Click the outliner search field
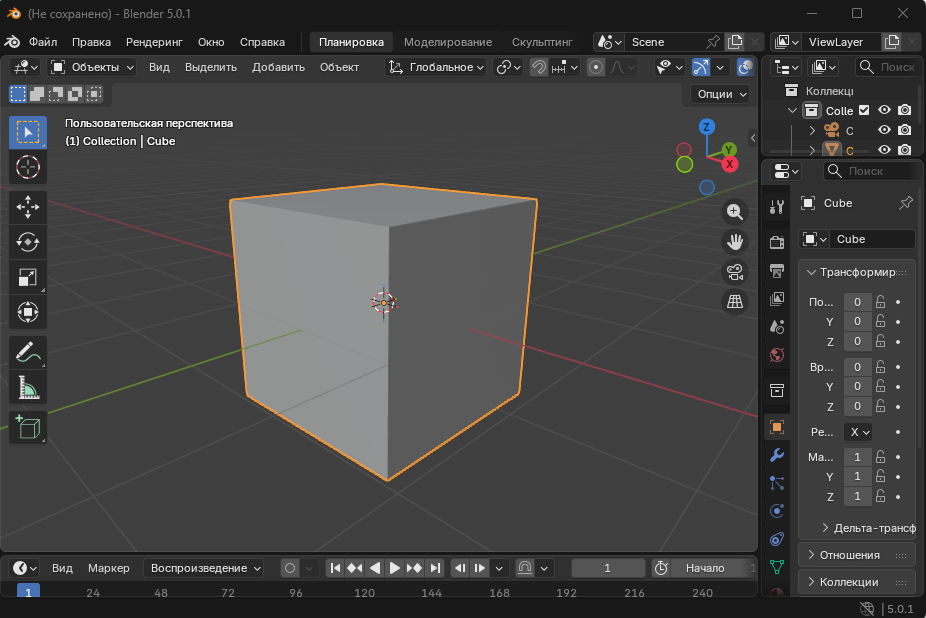 [887, 67]
